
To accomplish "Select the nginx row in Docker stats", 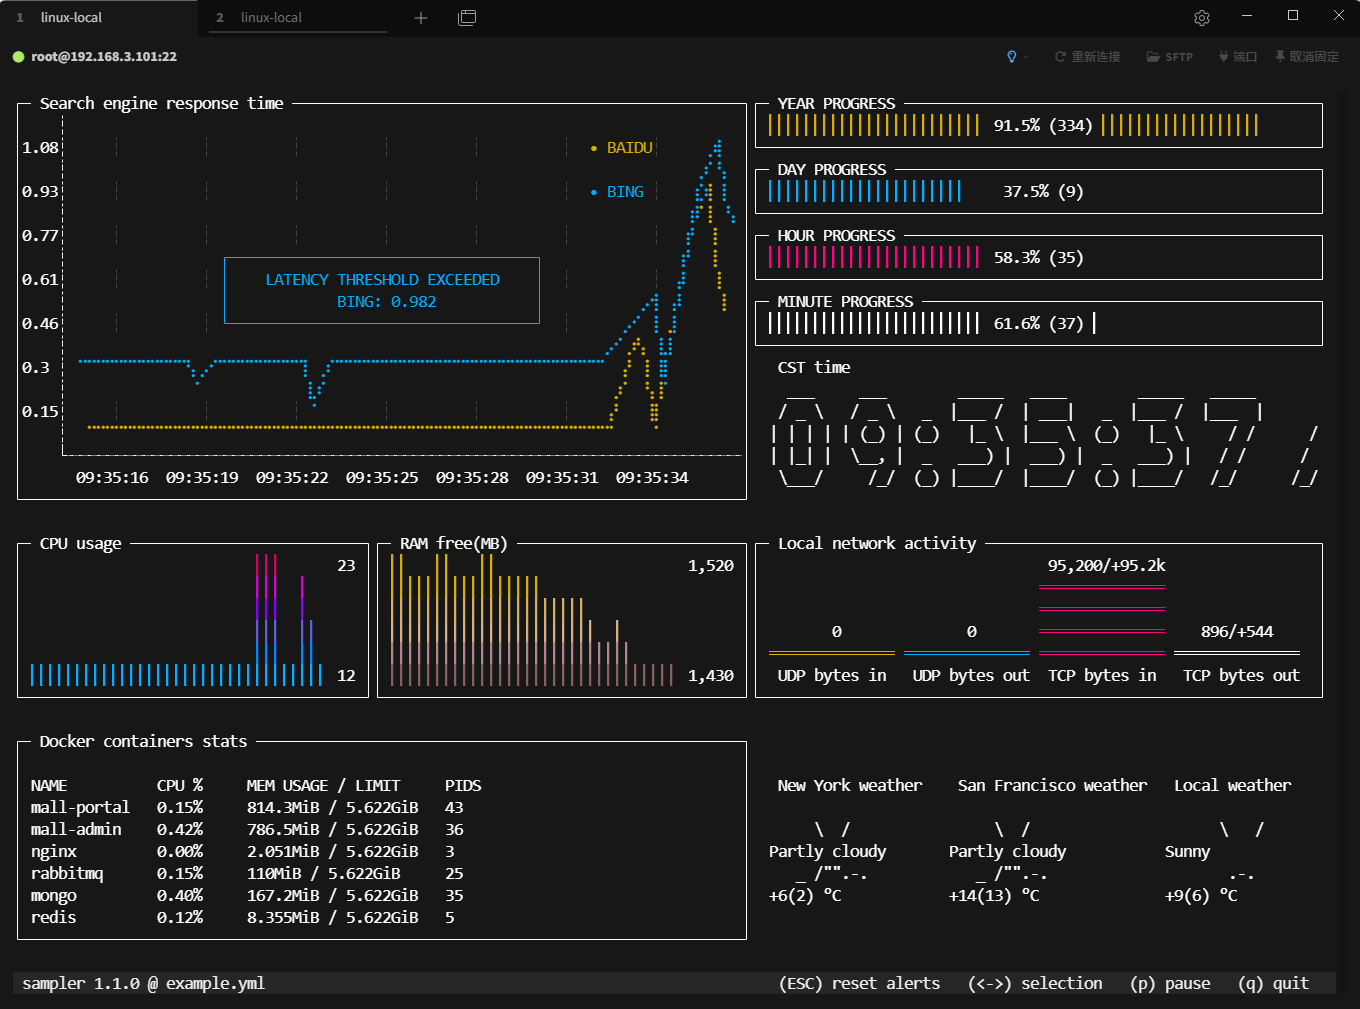I will (x=54, y=852).
